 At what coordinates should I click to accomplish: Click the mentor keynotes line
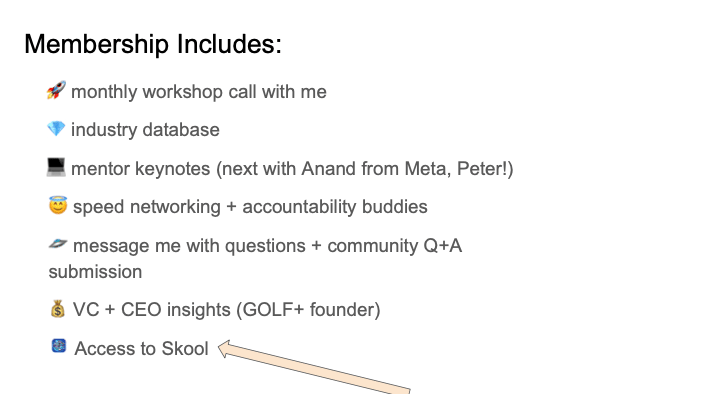tap(292, 169)
